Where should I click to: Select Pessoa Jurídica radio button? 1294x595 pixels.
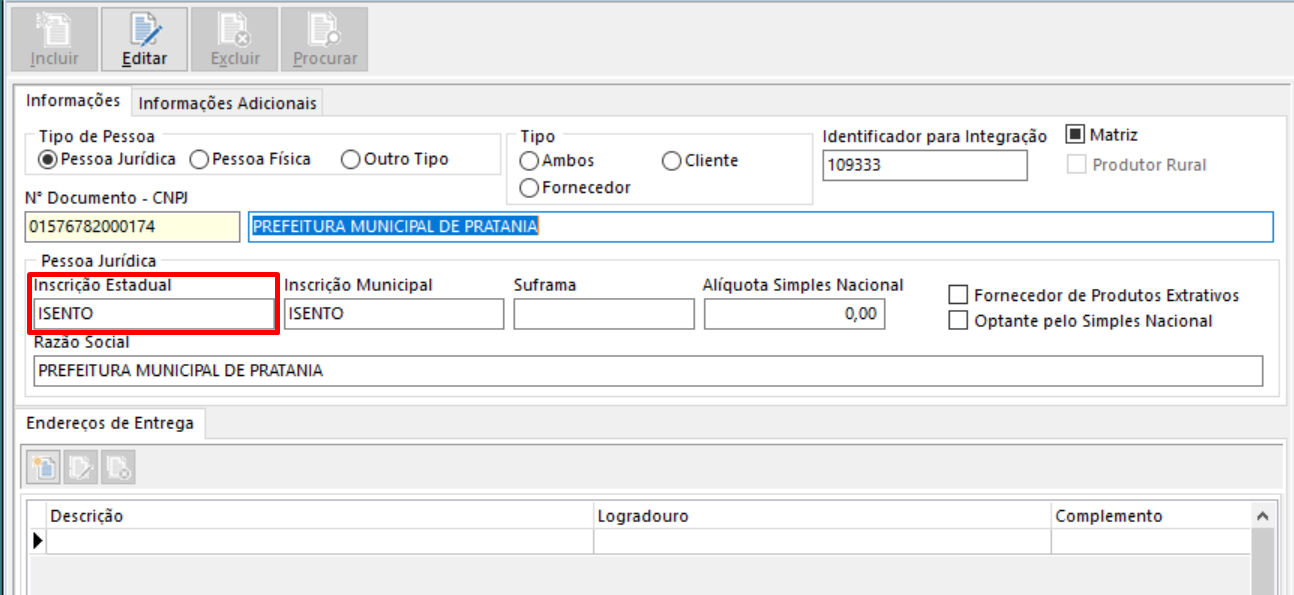(x=106, y=159)
